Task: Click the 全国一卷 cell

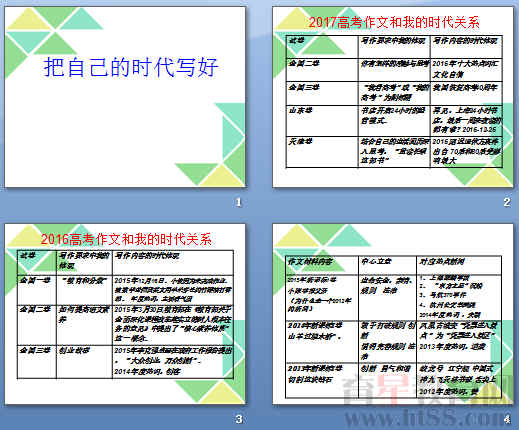Action: pos(37,289)
